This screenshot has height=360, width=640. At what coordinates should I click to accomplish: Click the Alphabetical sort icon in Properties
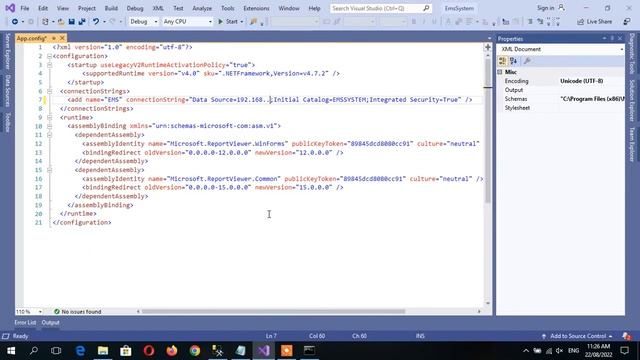[513, 61]
